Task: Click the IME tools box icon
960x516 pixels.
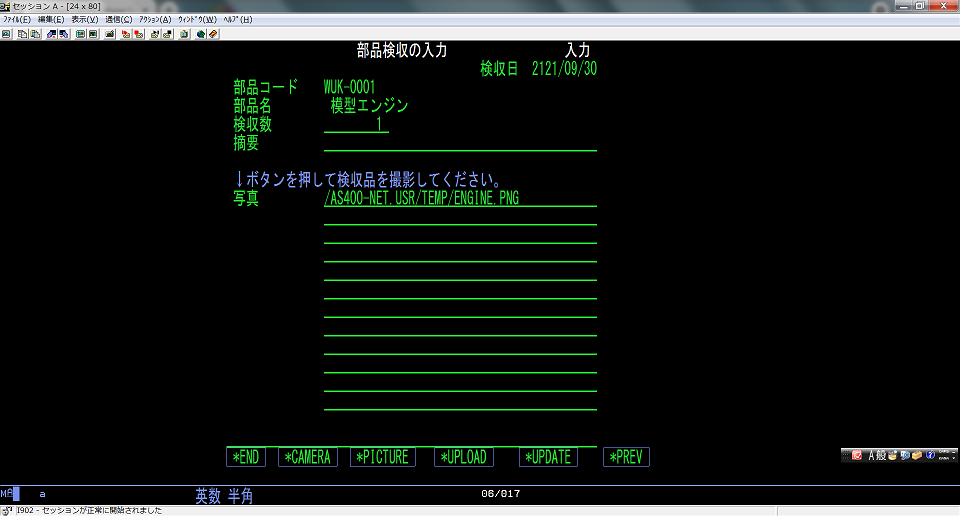Action: 916,455
